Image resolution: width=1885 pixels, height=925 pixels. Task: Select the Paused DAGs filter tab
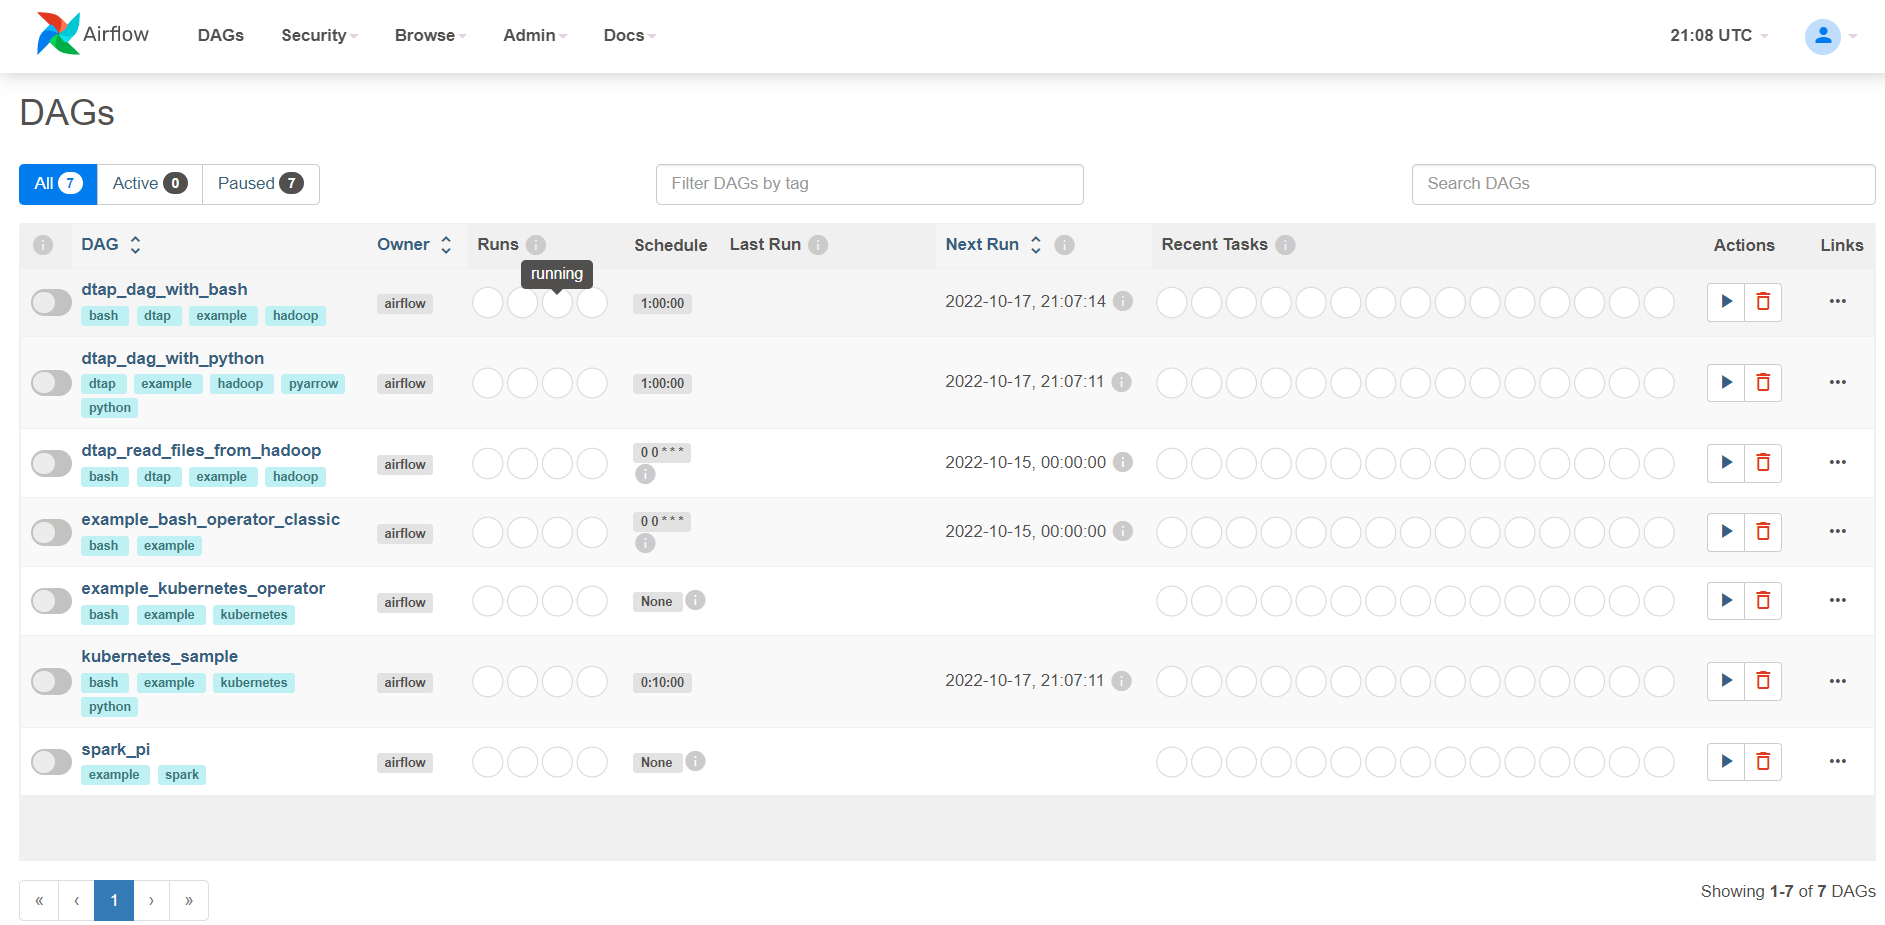tap(261, 184)
